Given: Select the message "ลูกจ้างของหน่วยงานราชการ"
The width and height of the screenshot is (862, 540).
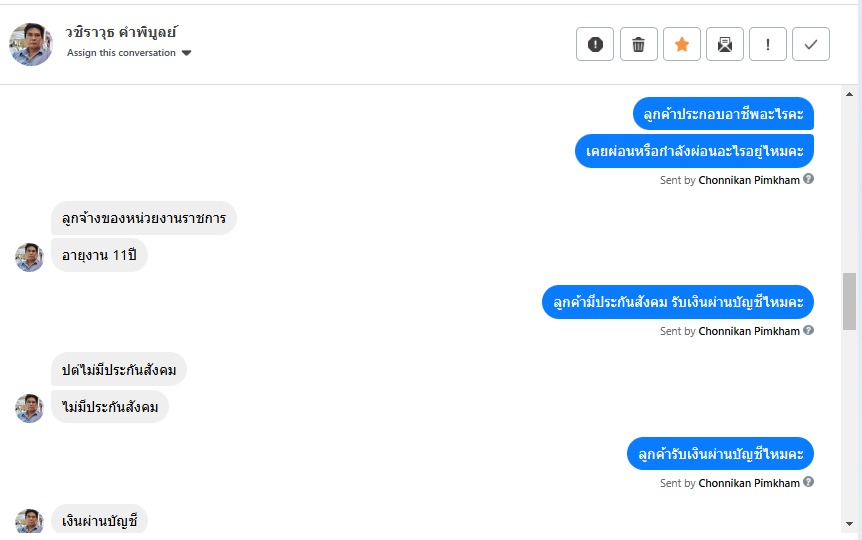Looking at the screenshot, I should coord(143,218).
